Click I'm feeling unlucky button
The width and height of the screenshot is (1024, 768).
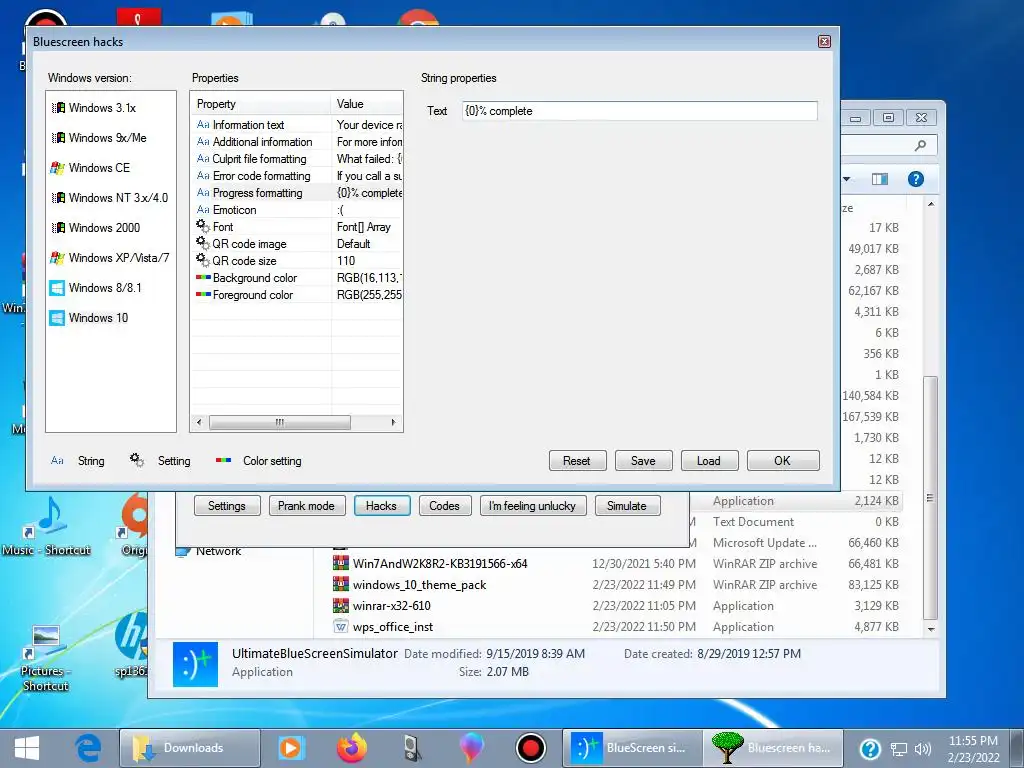(532, 505)
